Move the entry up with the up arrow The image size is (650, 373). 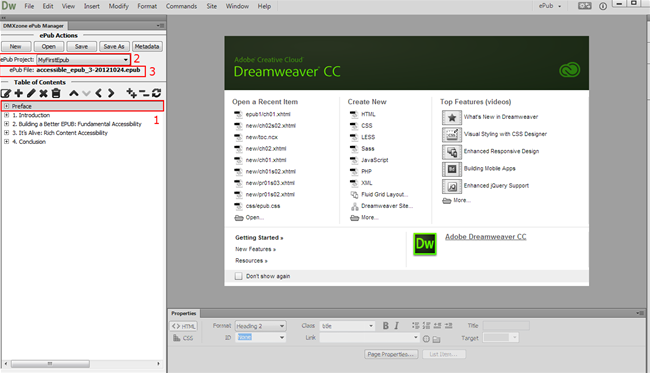coord(74,93)
